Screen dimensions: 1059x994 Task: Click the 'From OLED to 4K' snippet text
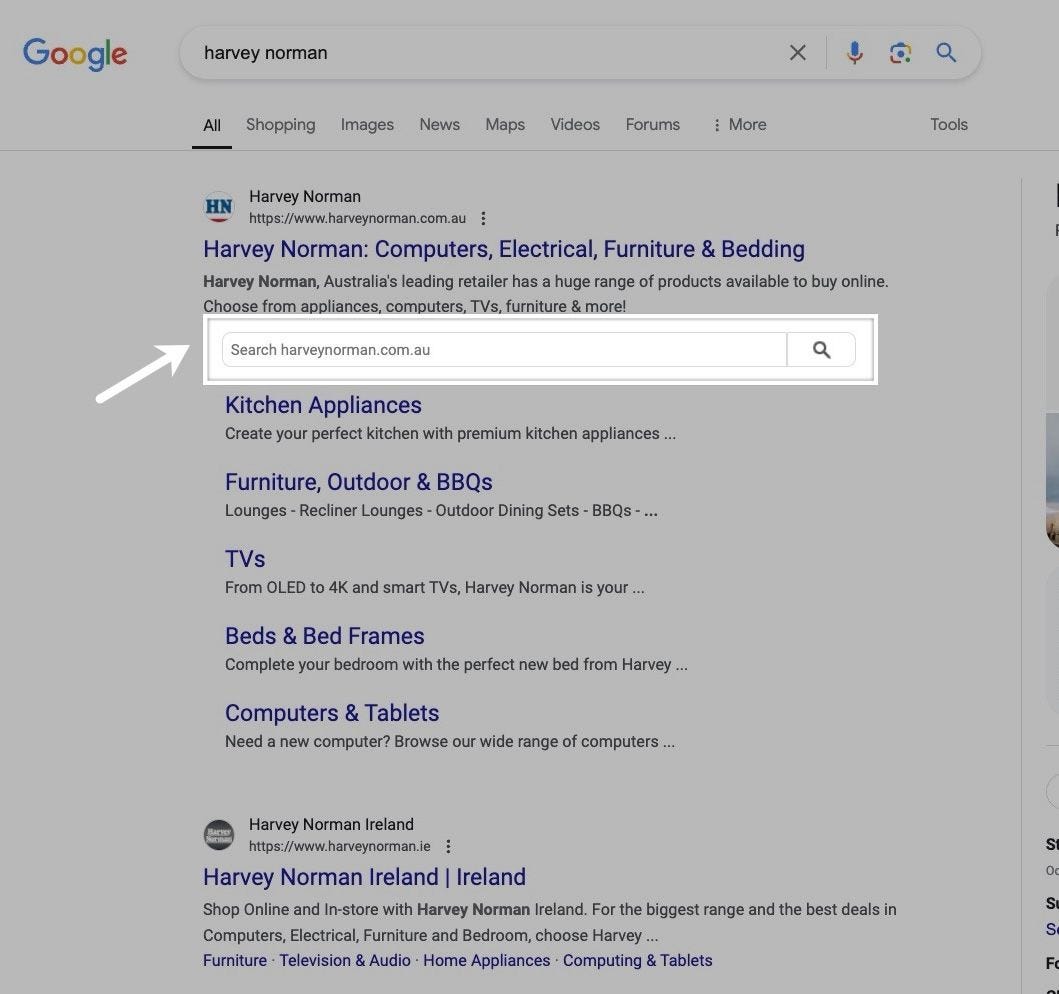click(x=434, y=587)
